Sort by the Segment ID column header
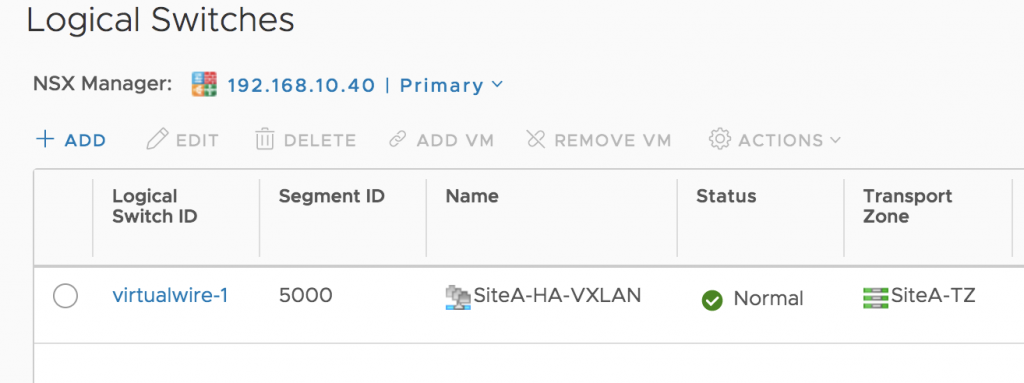The height and width of the screenshot is (383, 1024). [x=332, y=196]
